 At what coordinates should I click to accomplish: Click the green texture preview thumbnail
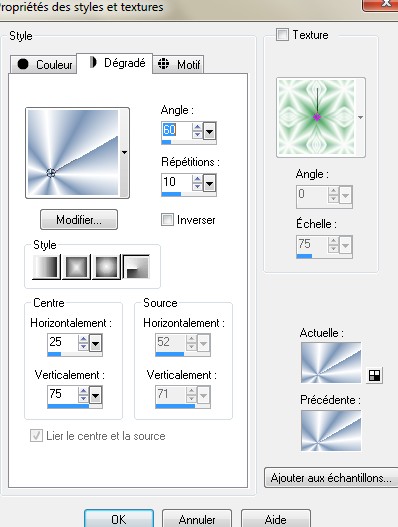click(316, 117)
